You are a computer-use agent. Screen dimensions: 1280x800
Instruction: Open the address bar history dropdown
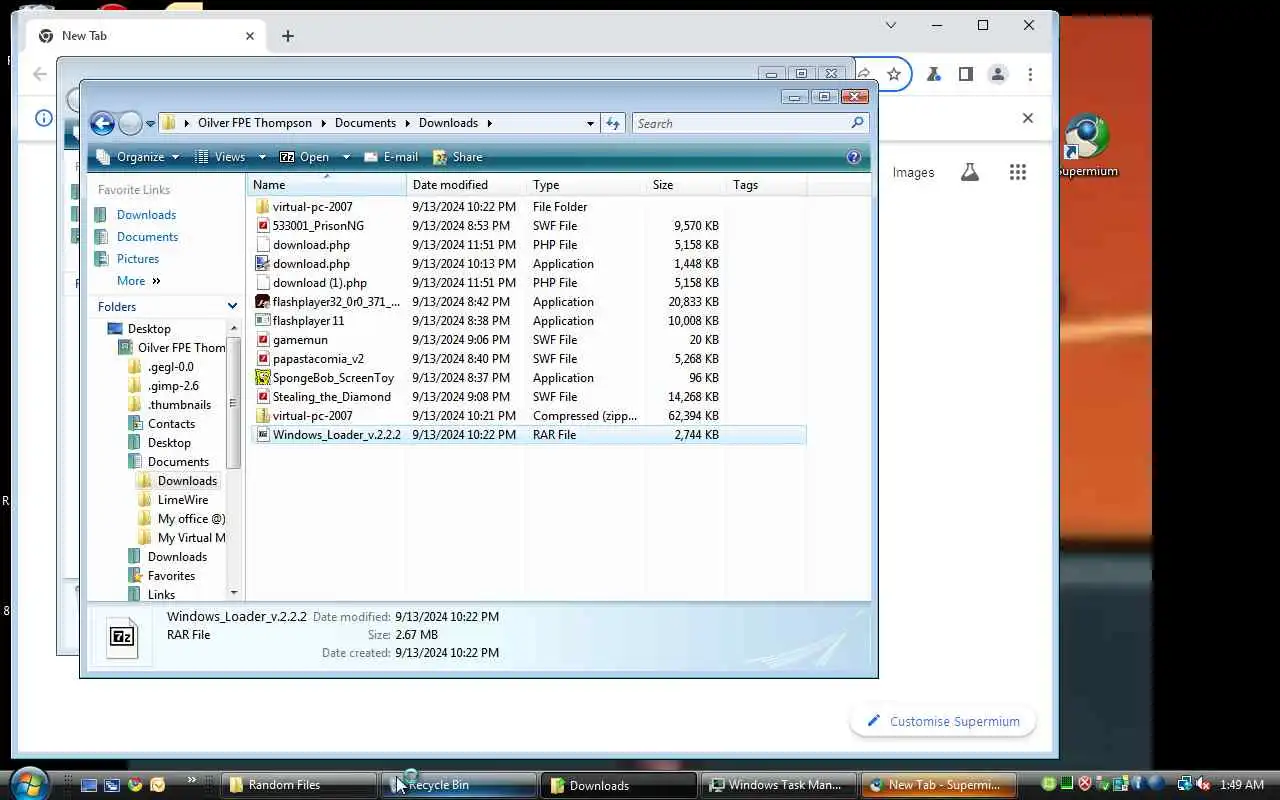click(590, 123)
